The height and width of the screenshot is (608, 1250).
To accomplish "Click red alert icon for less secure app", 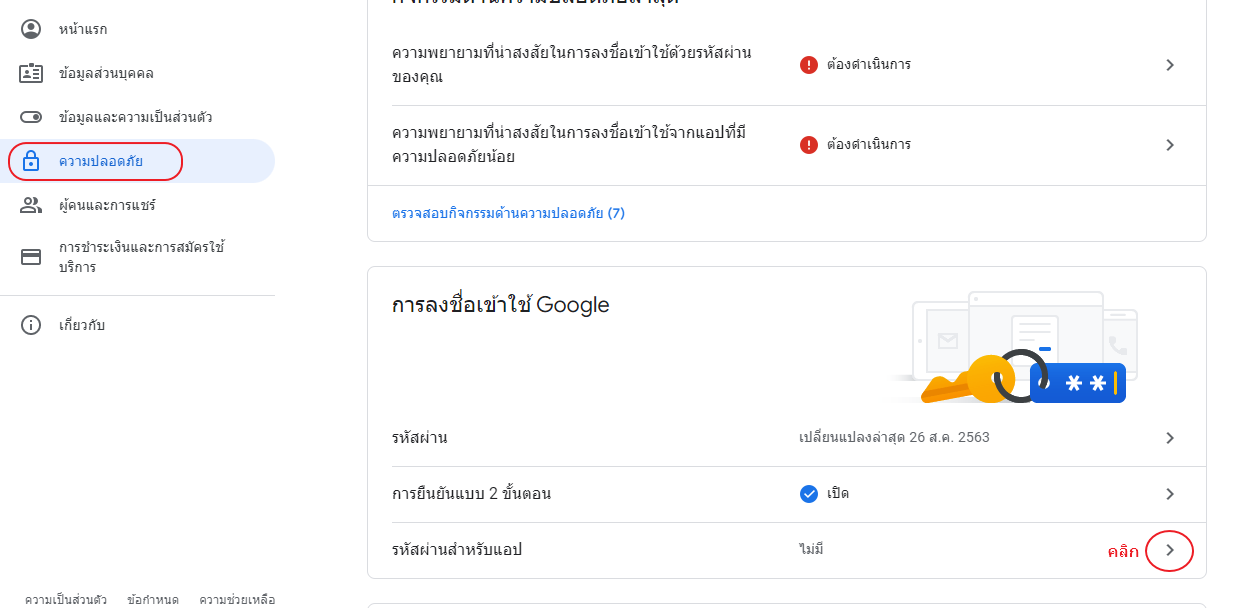I will 809,145.
